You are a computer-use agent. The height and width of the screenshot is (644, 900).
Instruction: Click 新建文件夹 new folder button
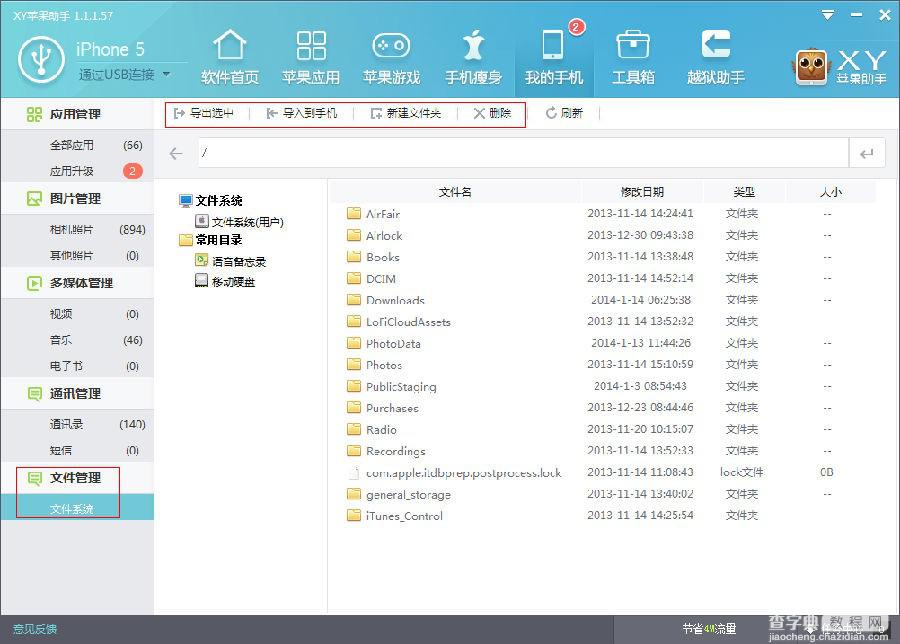click(406, 113)
